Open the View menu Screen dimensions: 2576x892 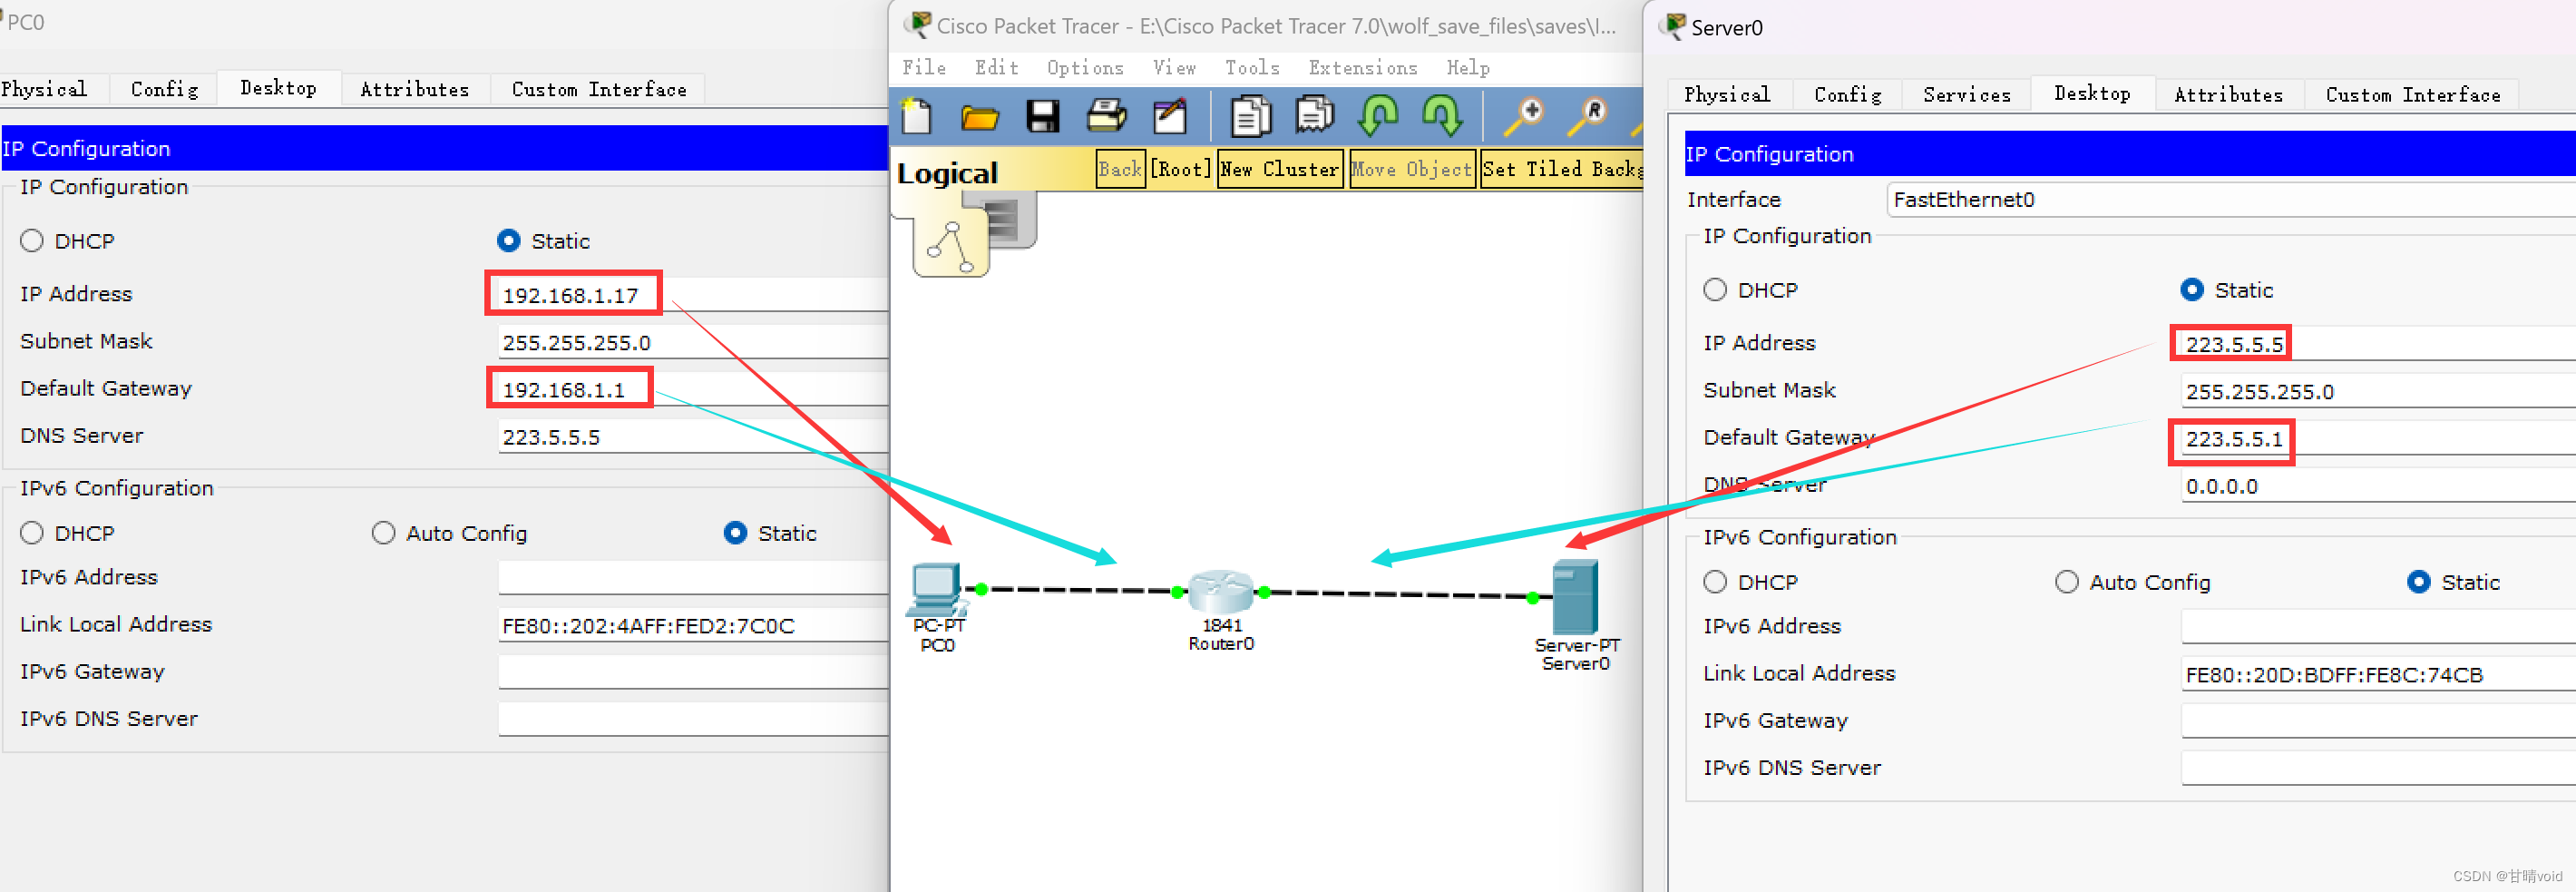1174,67
